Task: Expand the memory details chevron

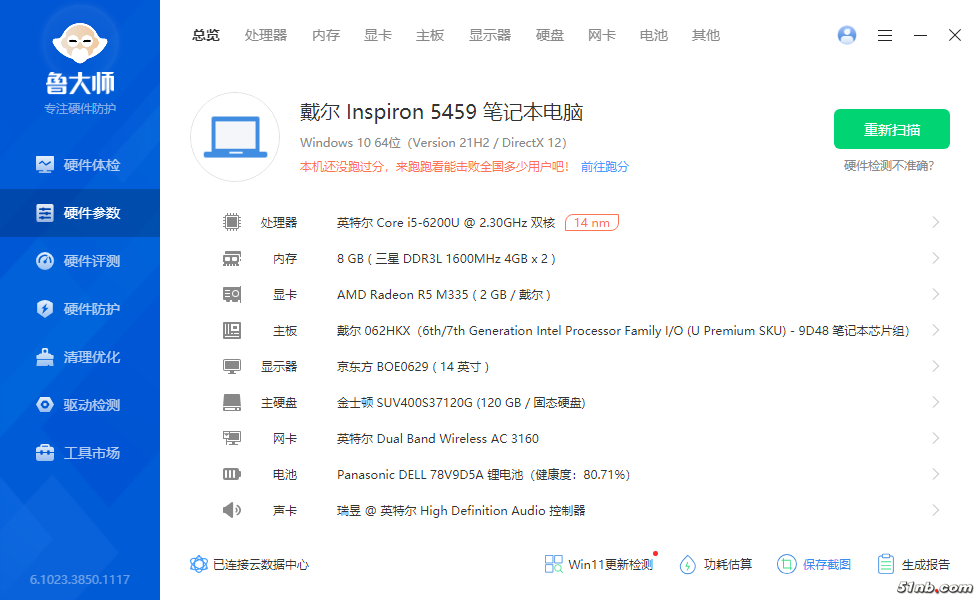Action: pos(935,258)
